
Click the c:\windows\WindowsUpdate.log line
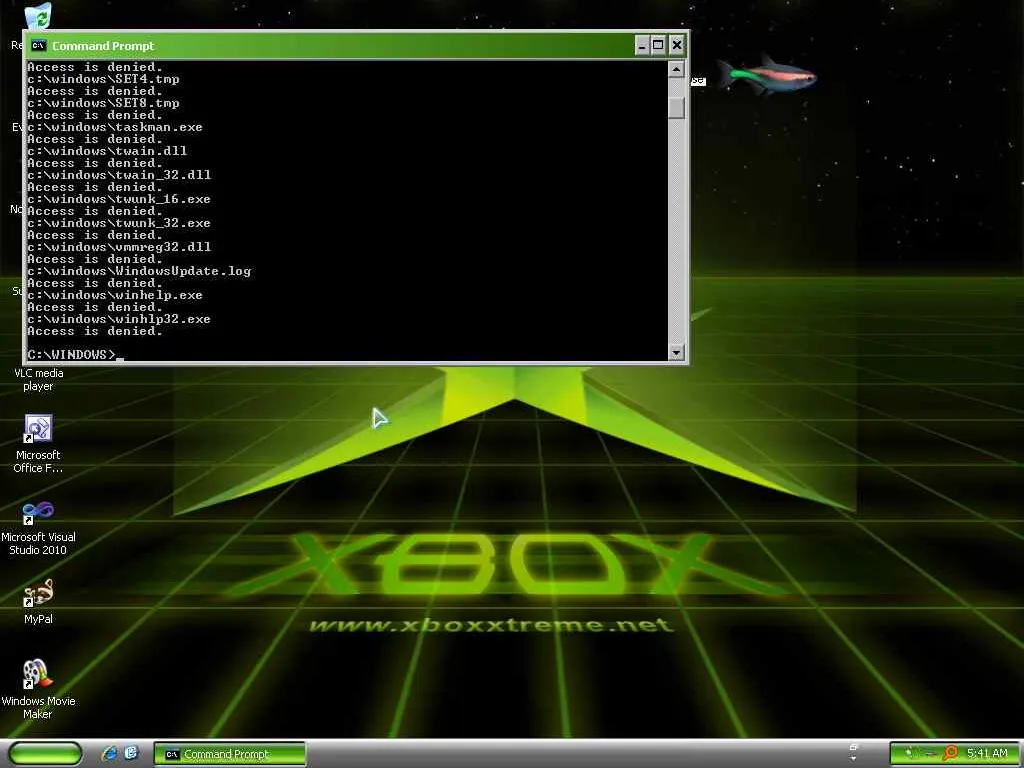tap(139, 271)
